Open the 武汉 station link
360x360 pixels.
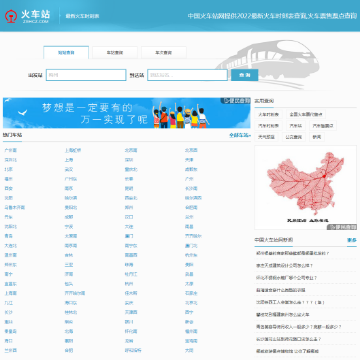pyautogui.click(x=69, y=169)
